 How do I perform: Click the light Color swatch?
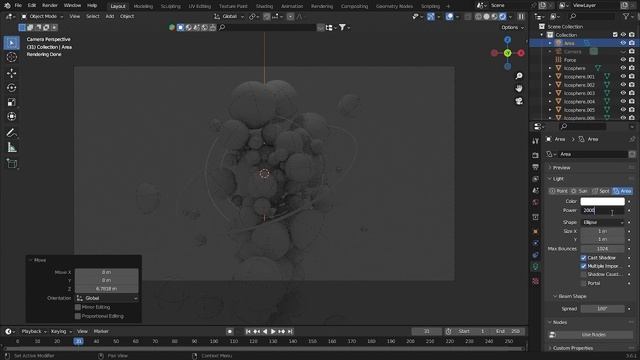point(602,201)
